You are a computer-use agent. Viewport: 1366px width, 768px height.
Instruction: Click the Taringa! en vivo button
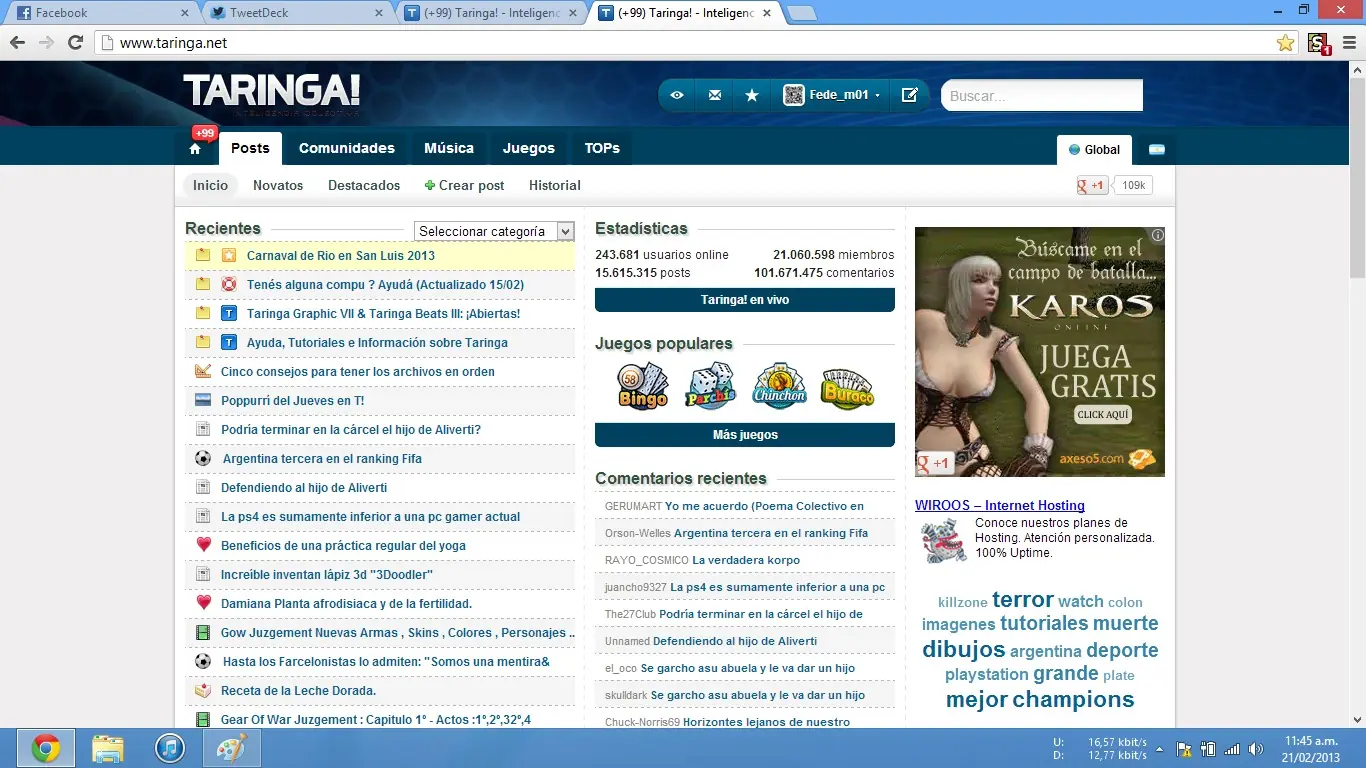click(x=745, y=300)
